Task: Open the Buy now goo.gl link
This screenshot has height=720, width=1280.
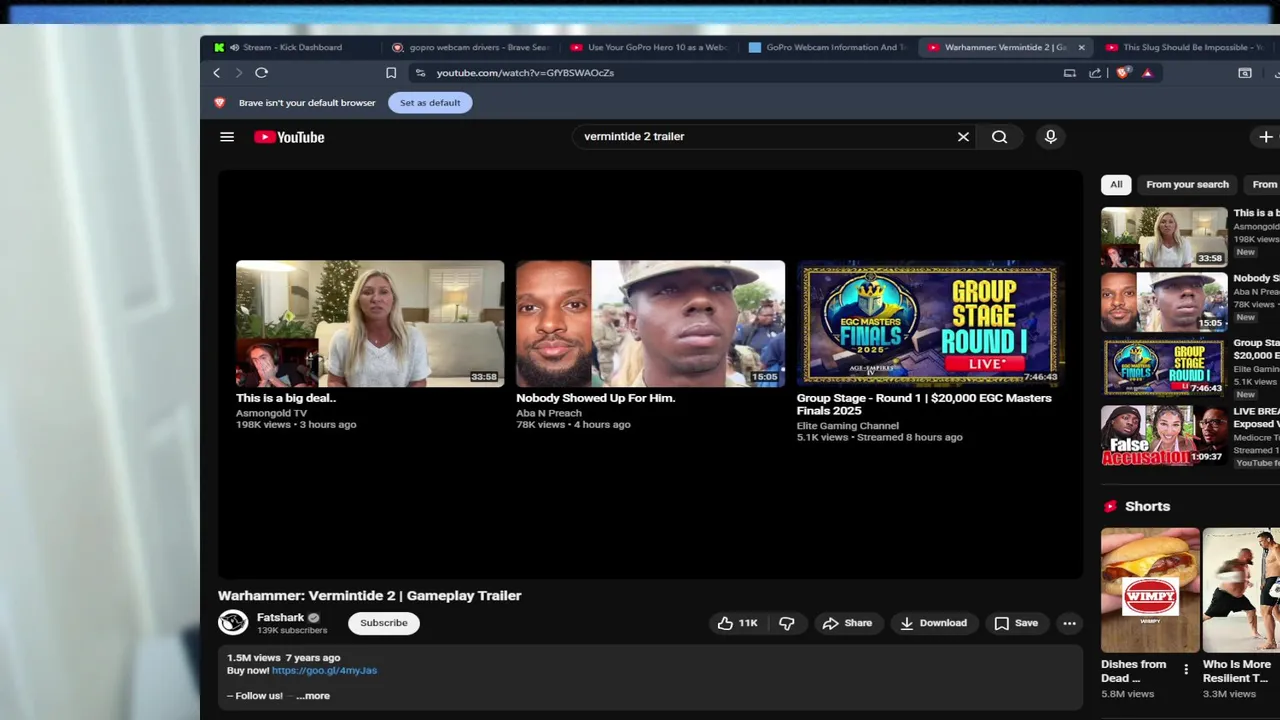Action: tap(324, 671)
